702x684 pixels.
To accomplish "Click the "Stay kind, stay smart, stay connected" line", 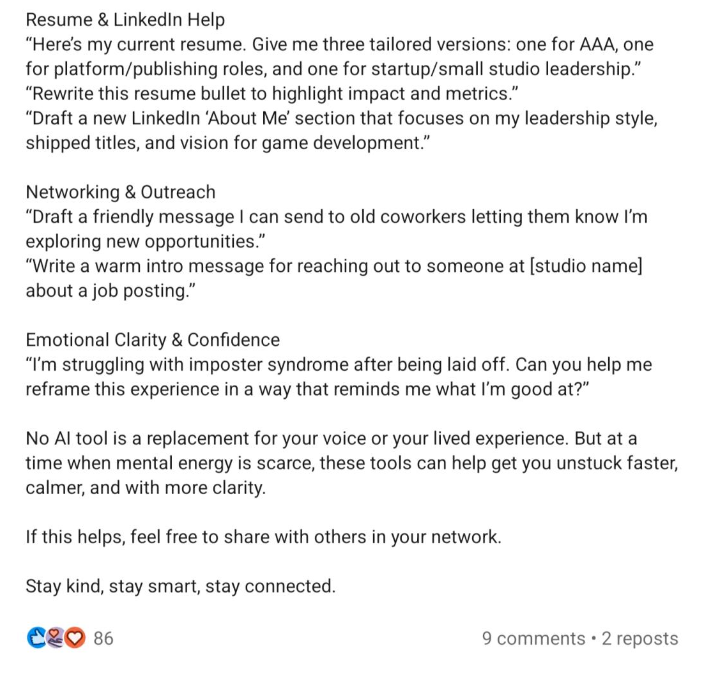I will pyautogui.click(x=180, y=586).
